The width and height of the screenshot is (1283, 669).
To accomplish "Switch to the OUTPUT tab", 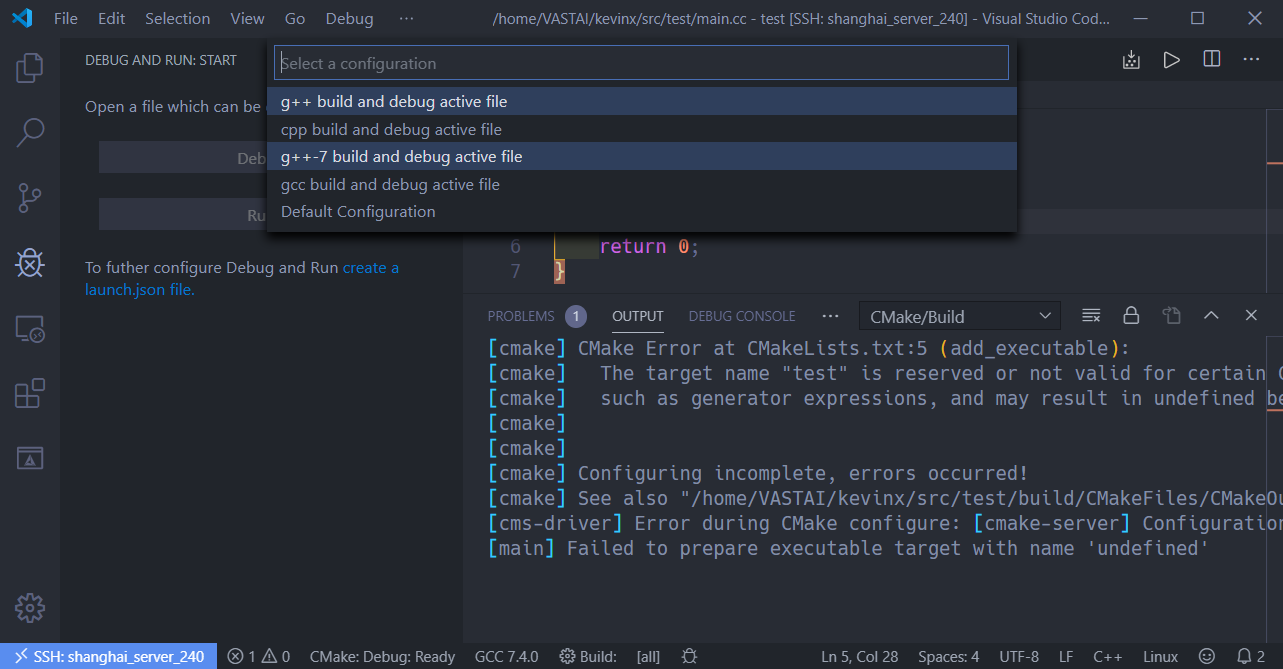I will click(x=638, y=316).
